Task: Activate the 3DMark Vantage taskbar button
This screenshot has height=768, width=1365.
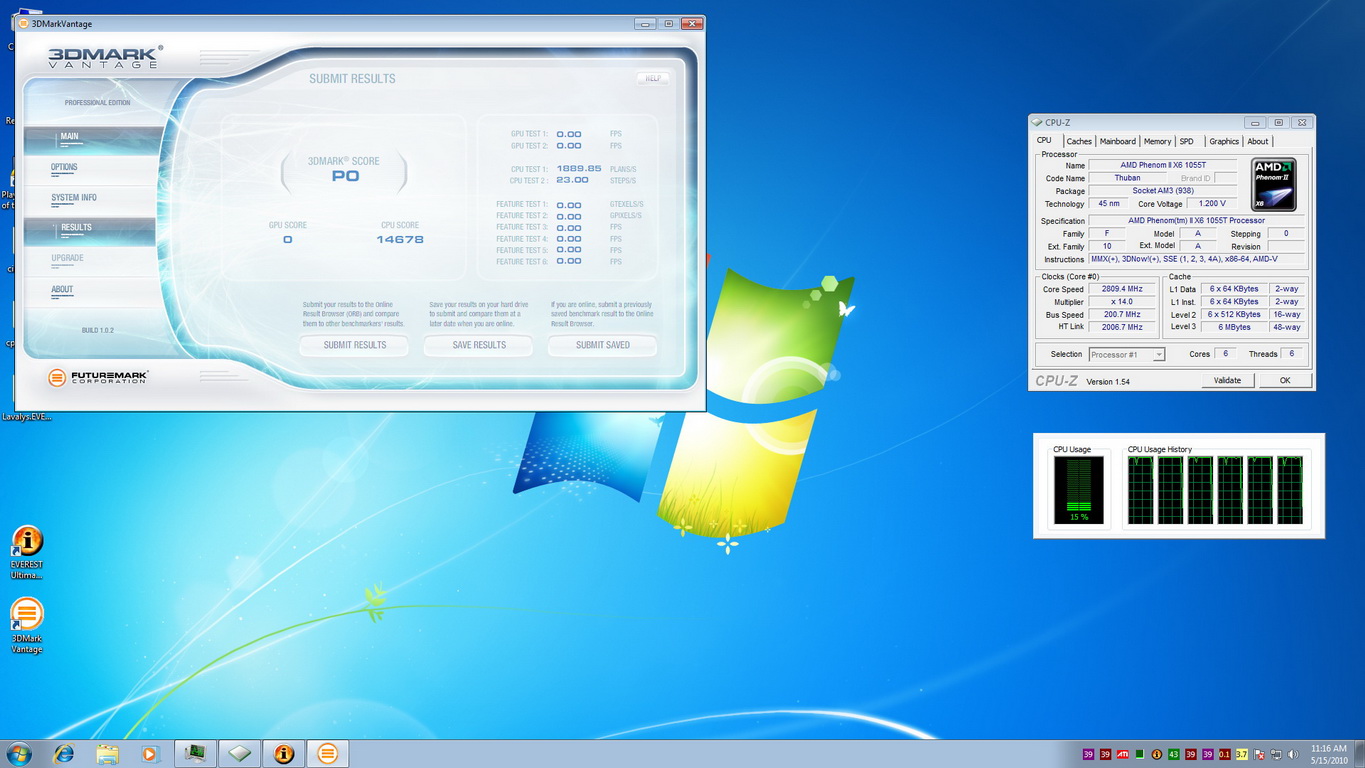Action: [x=328, y=753]
